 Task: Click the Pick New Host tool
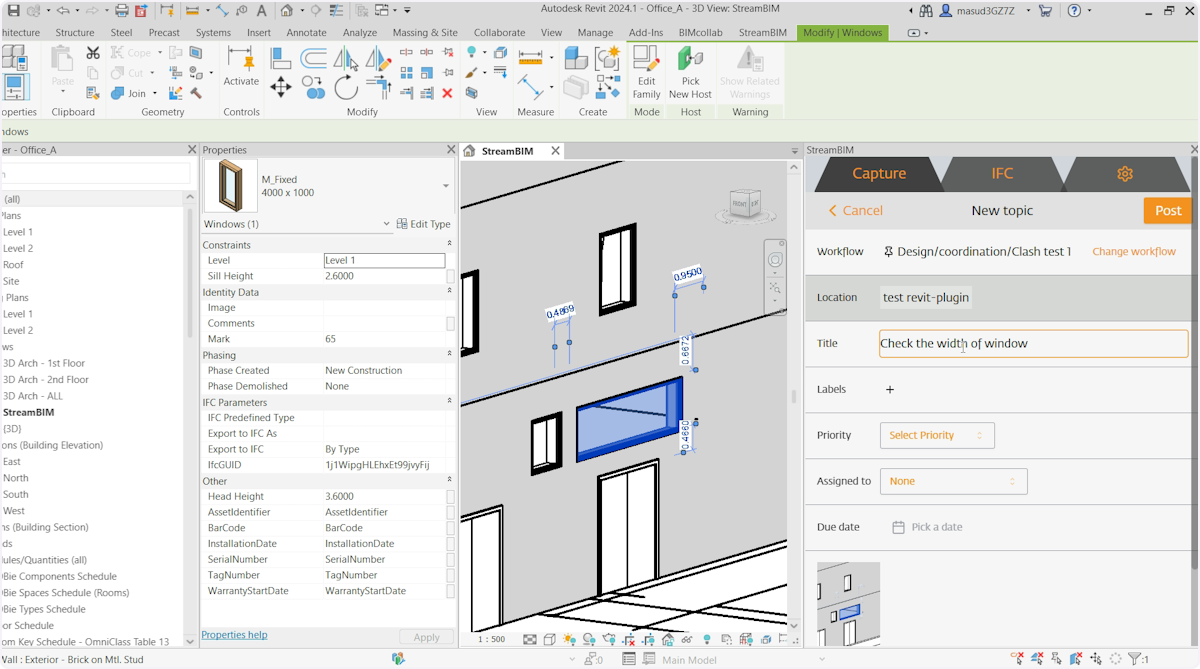[x=690, y=73]
